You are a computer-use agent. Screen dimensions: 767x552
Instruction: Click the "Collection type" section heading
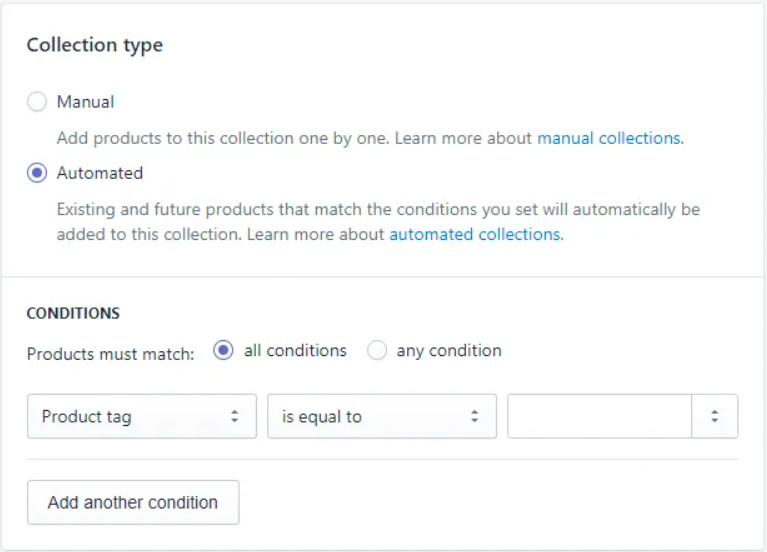(x=95, y=45)
